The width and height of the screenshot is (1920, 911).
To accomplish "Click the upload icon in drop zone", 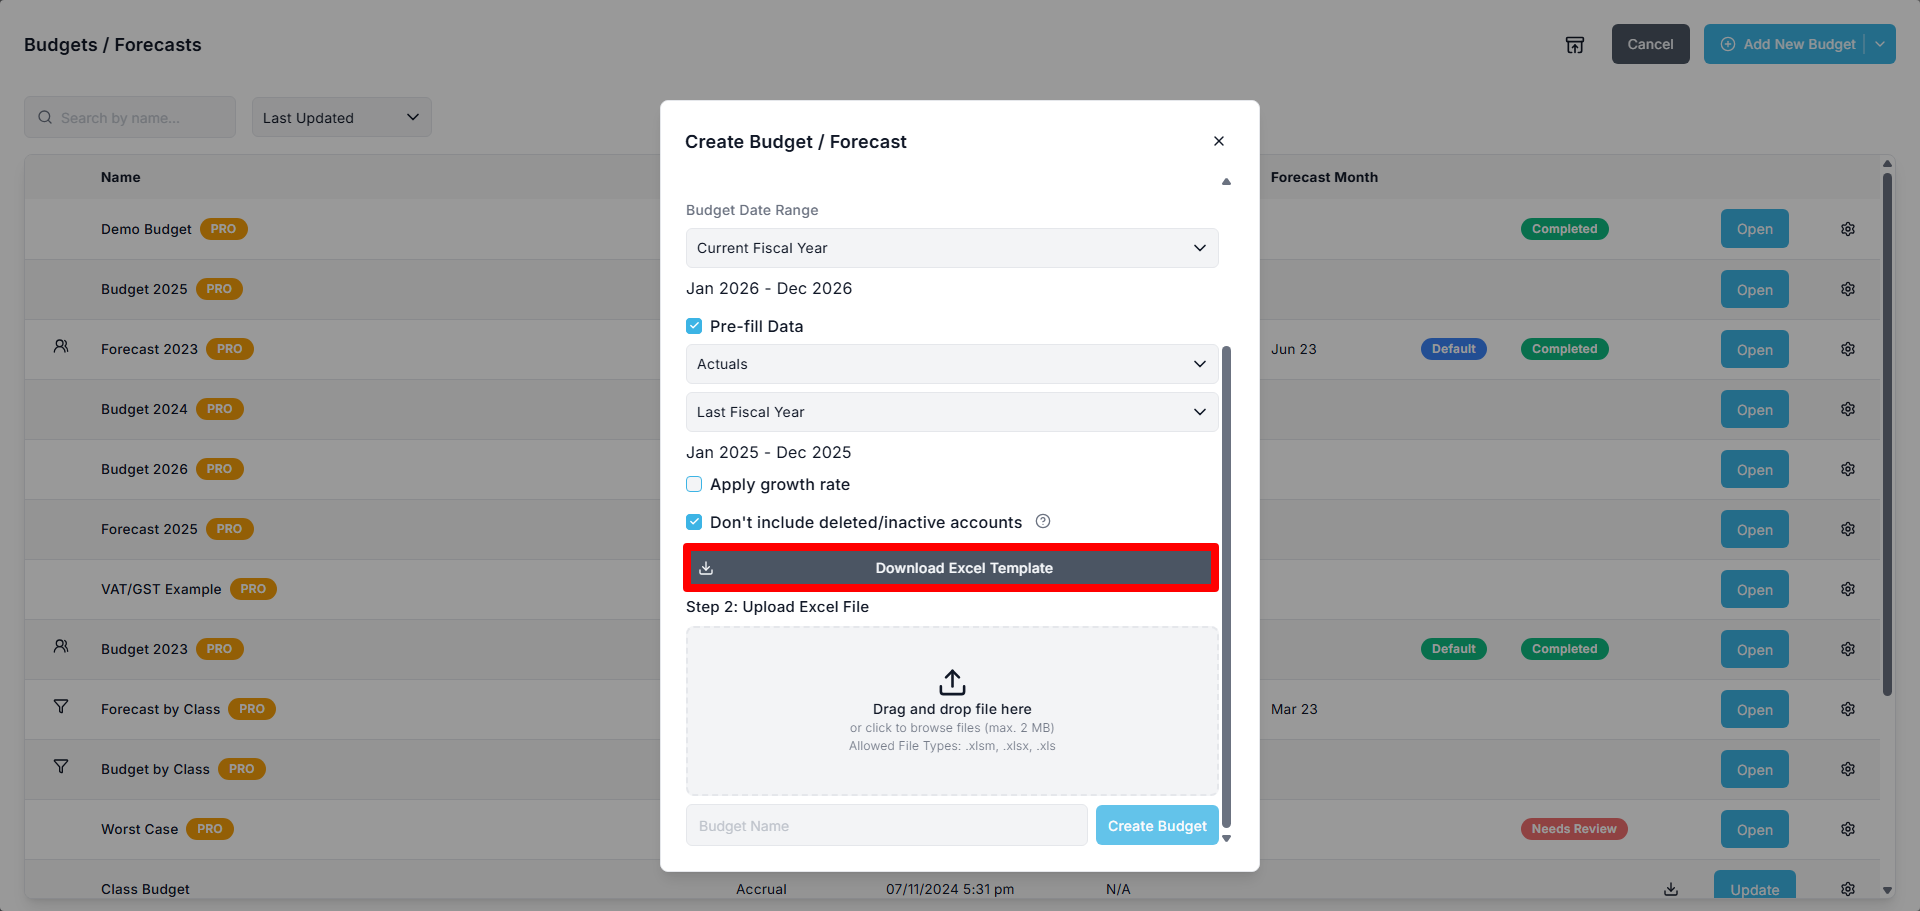I will click(952, 683).
